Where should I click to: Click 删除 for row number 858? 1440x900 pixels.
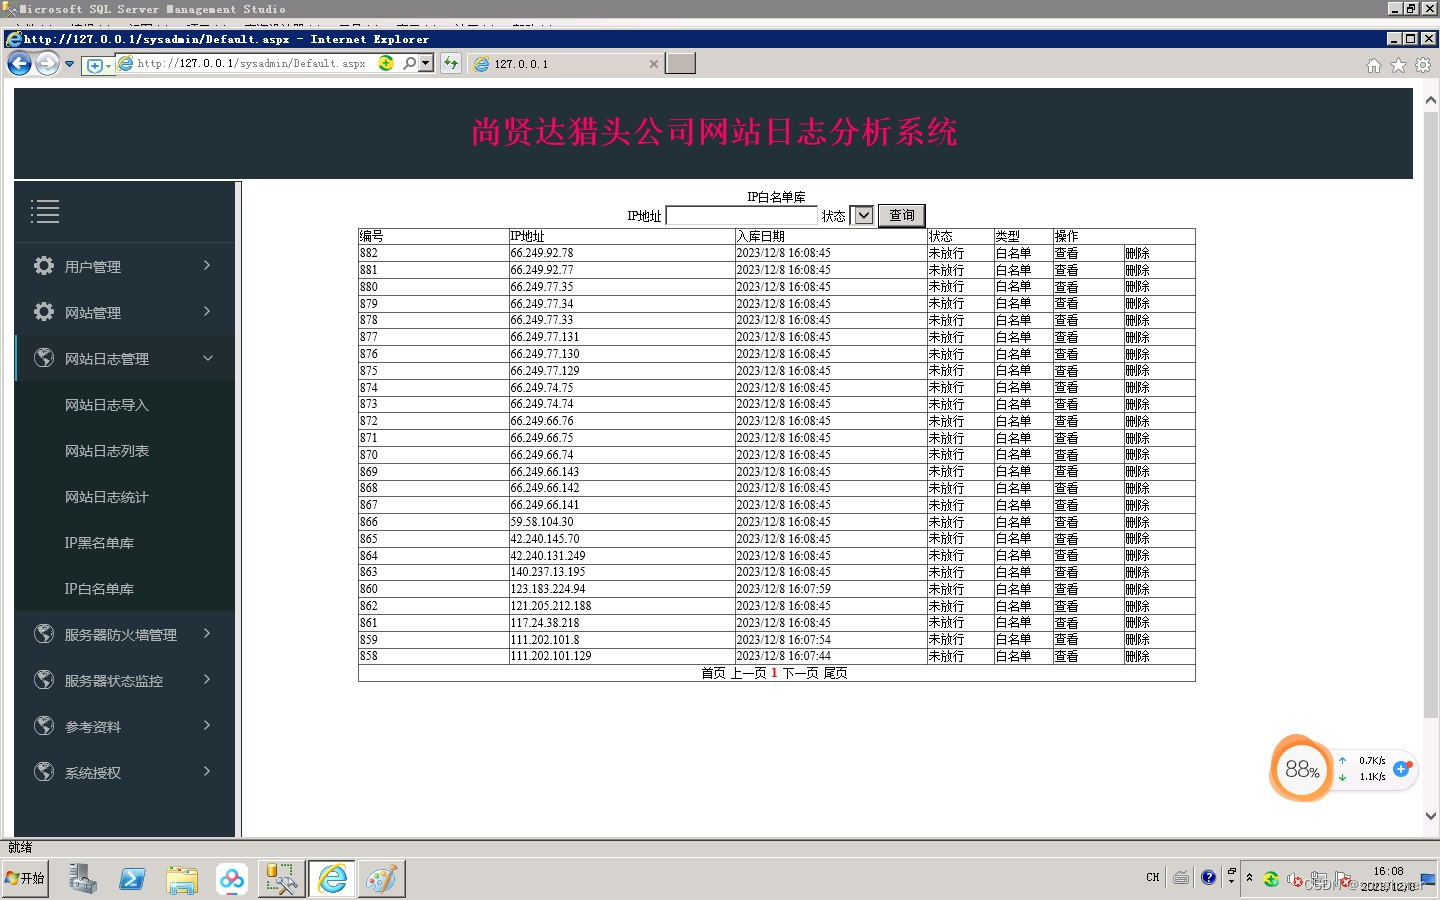1137,656
